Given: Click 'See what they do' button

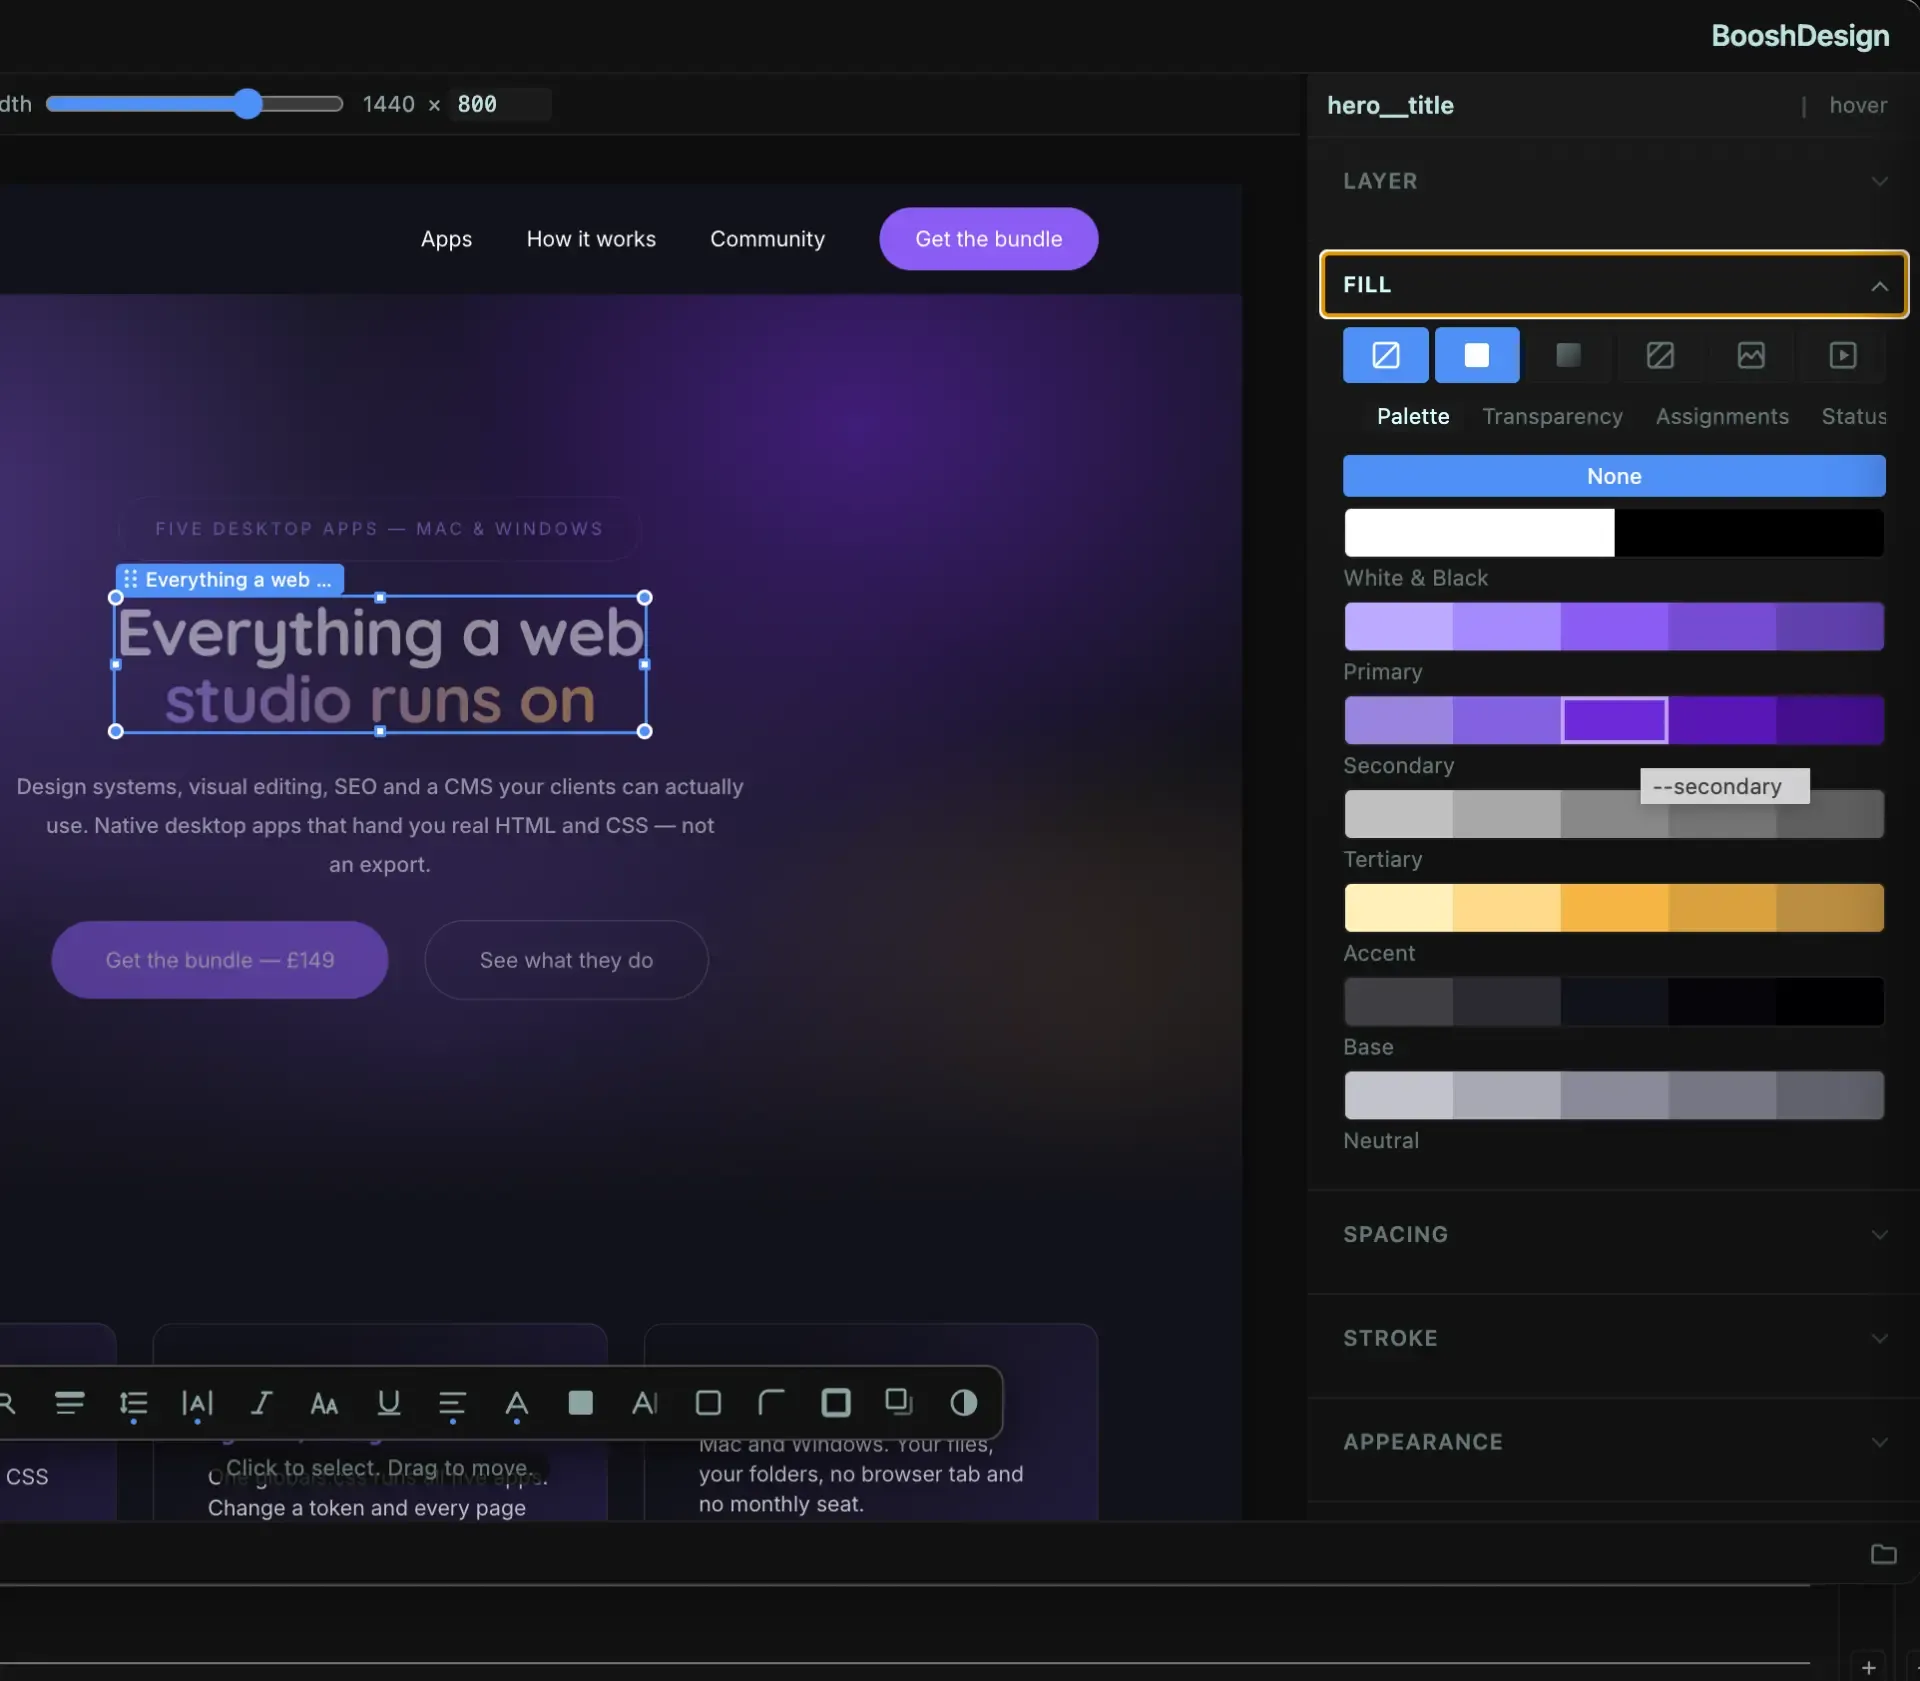Looking at the screenshot, I should (x=566, y=960).
